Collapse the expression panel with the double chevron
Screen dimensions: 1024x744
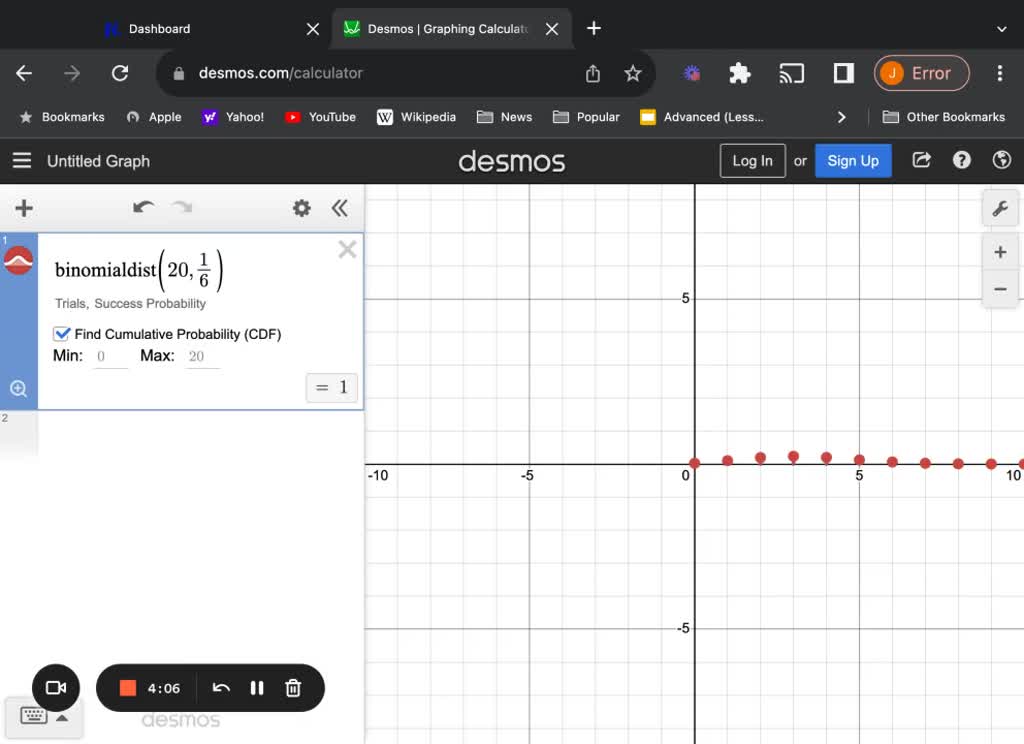pyautogui.click(x=340, y=208)
